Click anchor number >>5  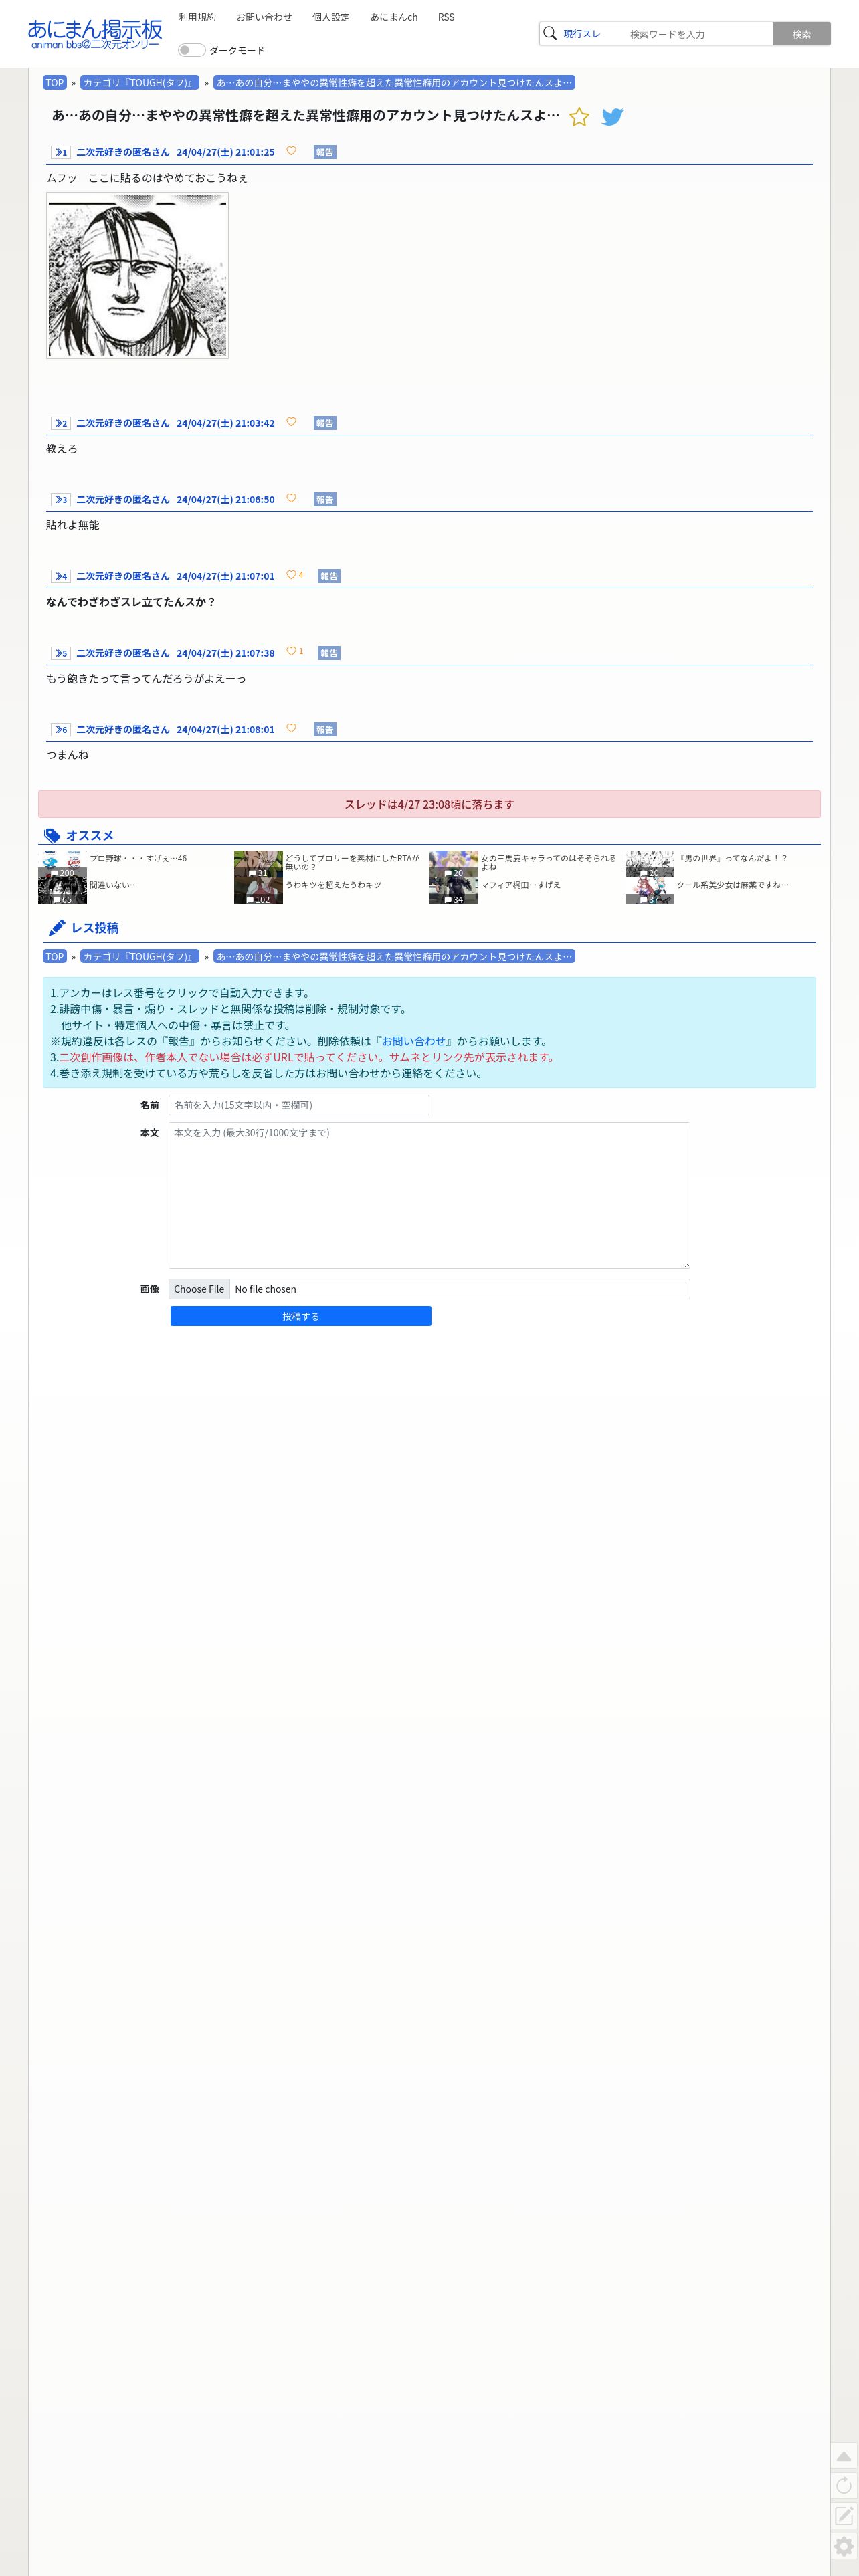pos(61,653)
